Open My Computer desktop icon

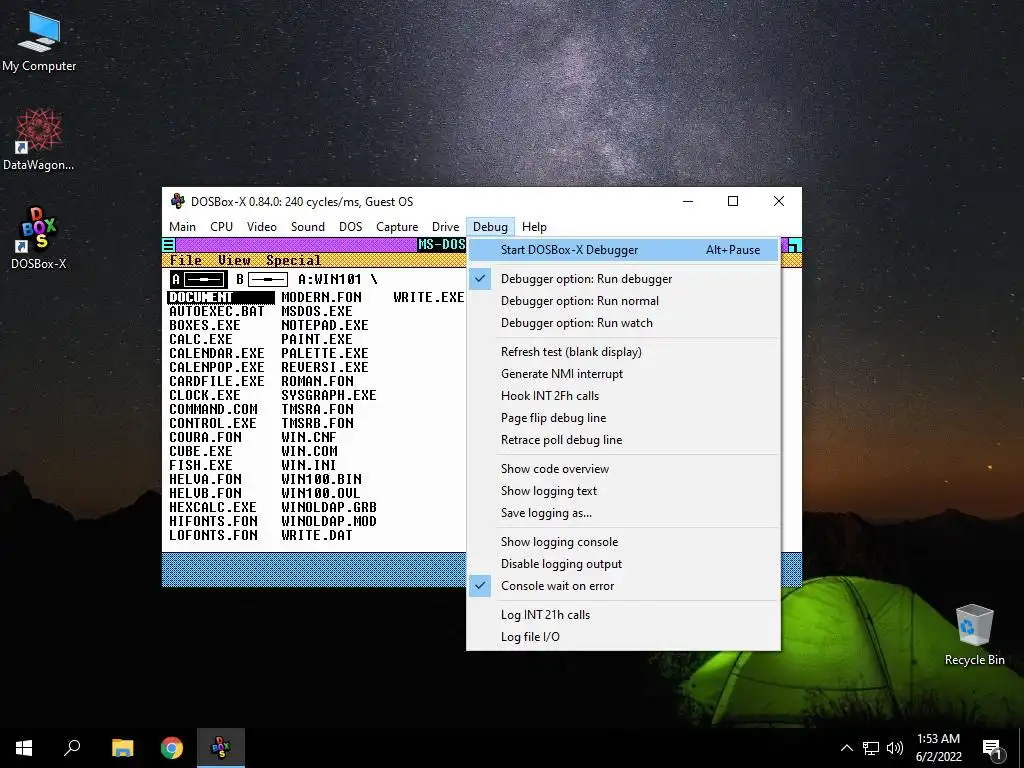pos(39,42)
